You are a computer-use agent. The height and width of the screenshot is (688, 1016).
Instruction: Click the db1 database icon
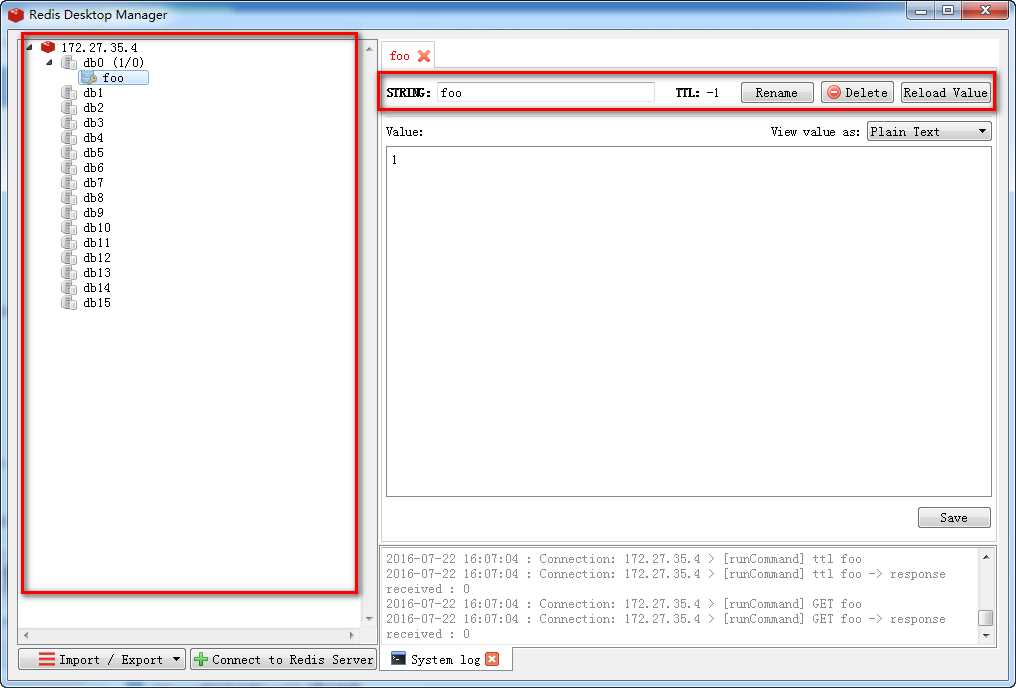coord(69,93)
